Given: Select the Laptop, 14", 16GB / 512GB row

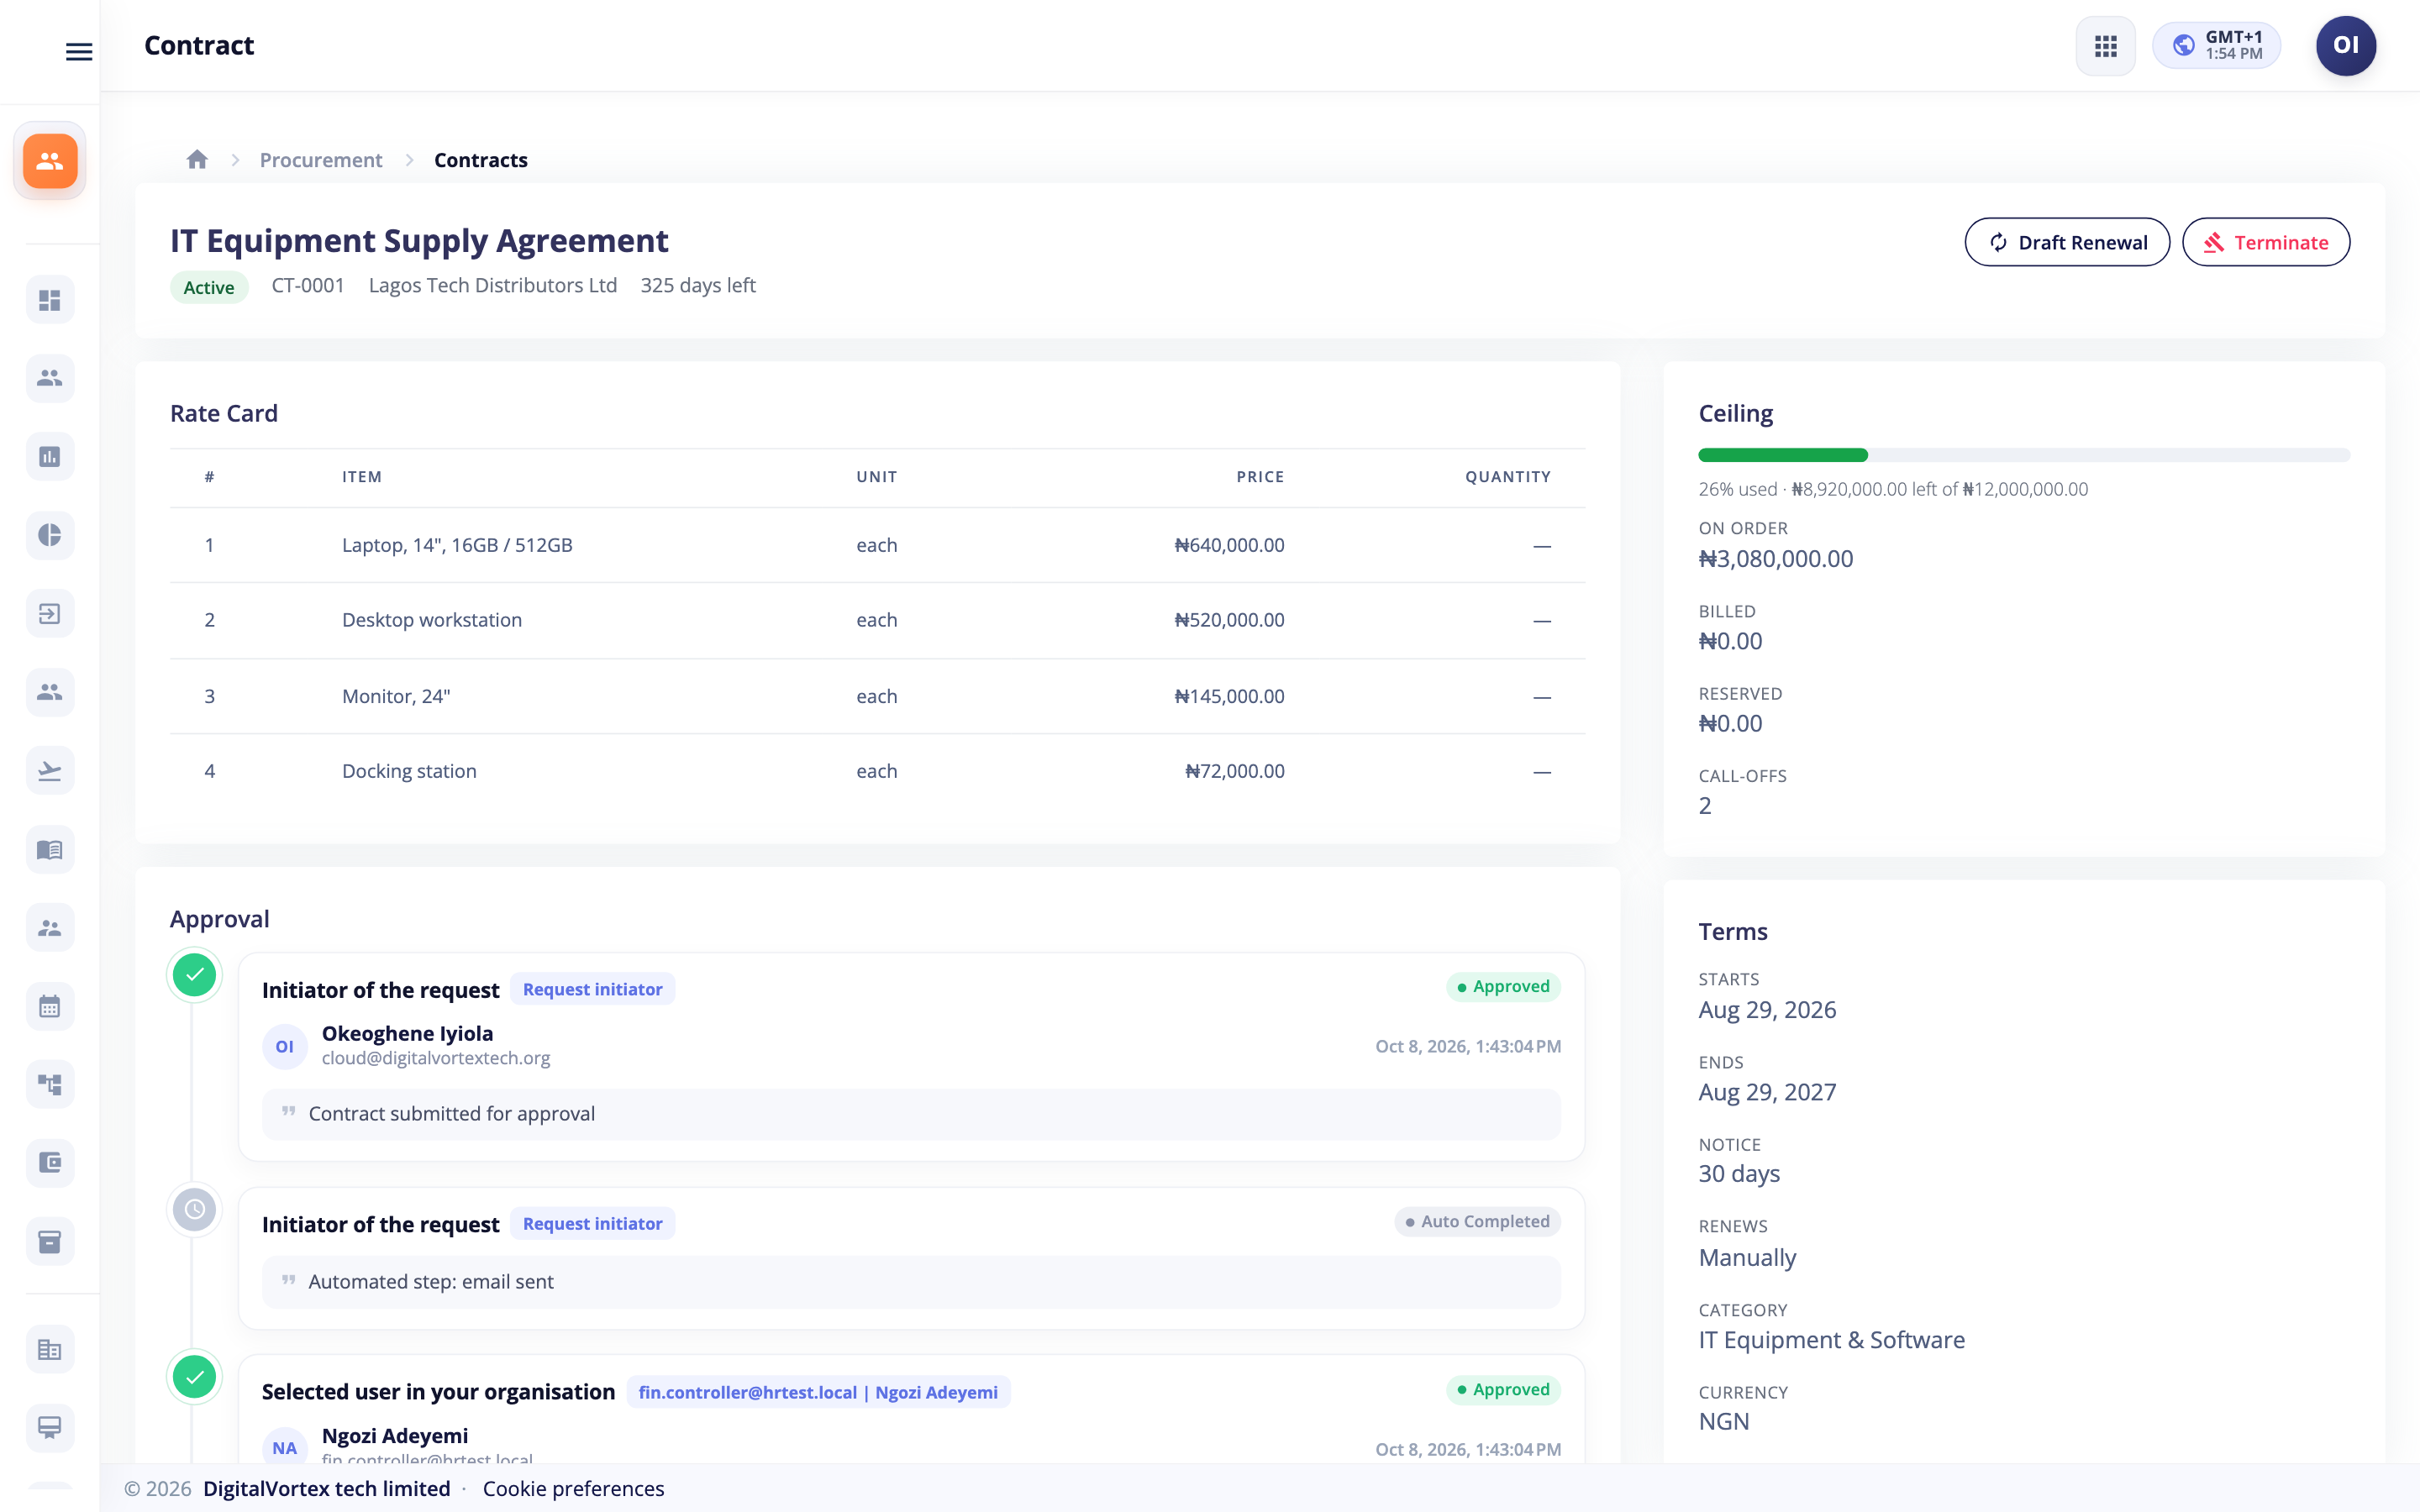Looking at the screenshot, I should [x=877, y=545].
